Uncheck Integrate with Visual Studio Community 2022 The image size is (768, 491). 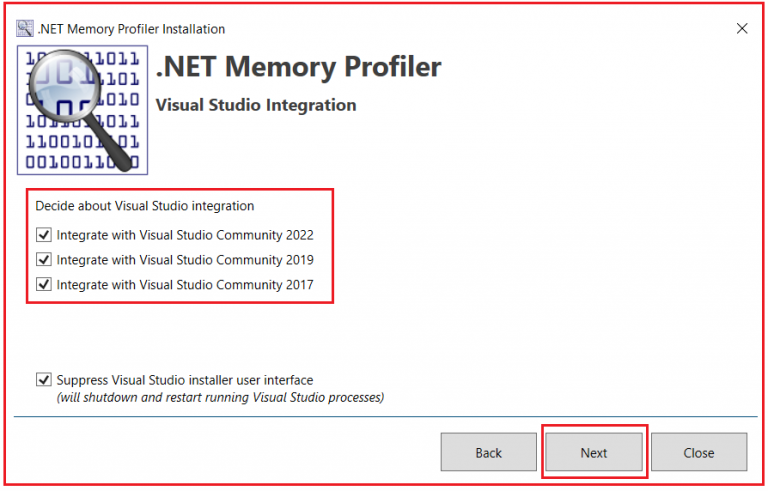(x=44, y=235)
